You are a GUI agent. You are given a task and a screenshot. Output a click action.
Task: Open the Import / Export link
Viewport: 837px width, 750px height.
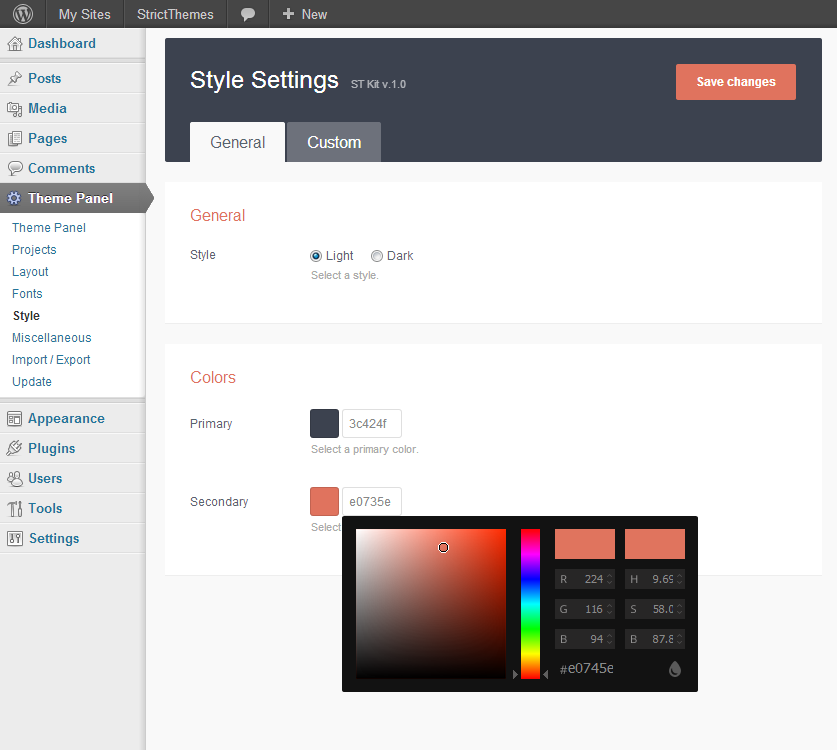click(x=51, y=360)
